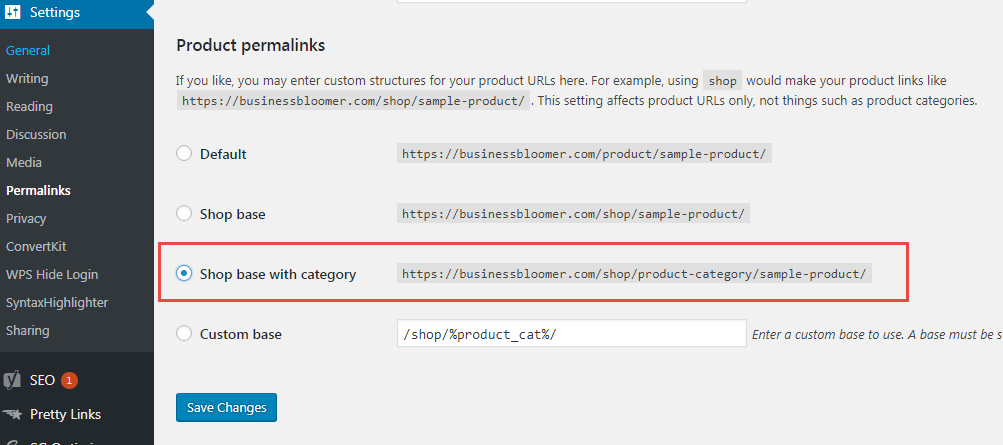Viewport: 1003px width, 445px height.
Task: Open the Privacy settings link
Action: pos(26,219)
